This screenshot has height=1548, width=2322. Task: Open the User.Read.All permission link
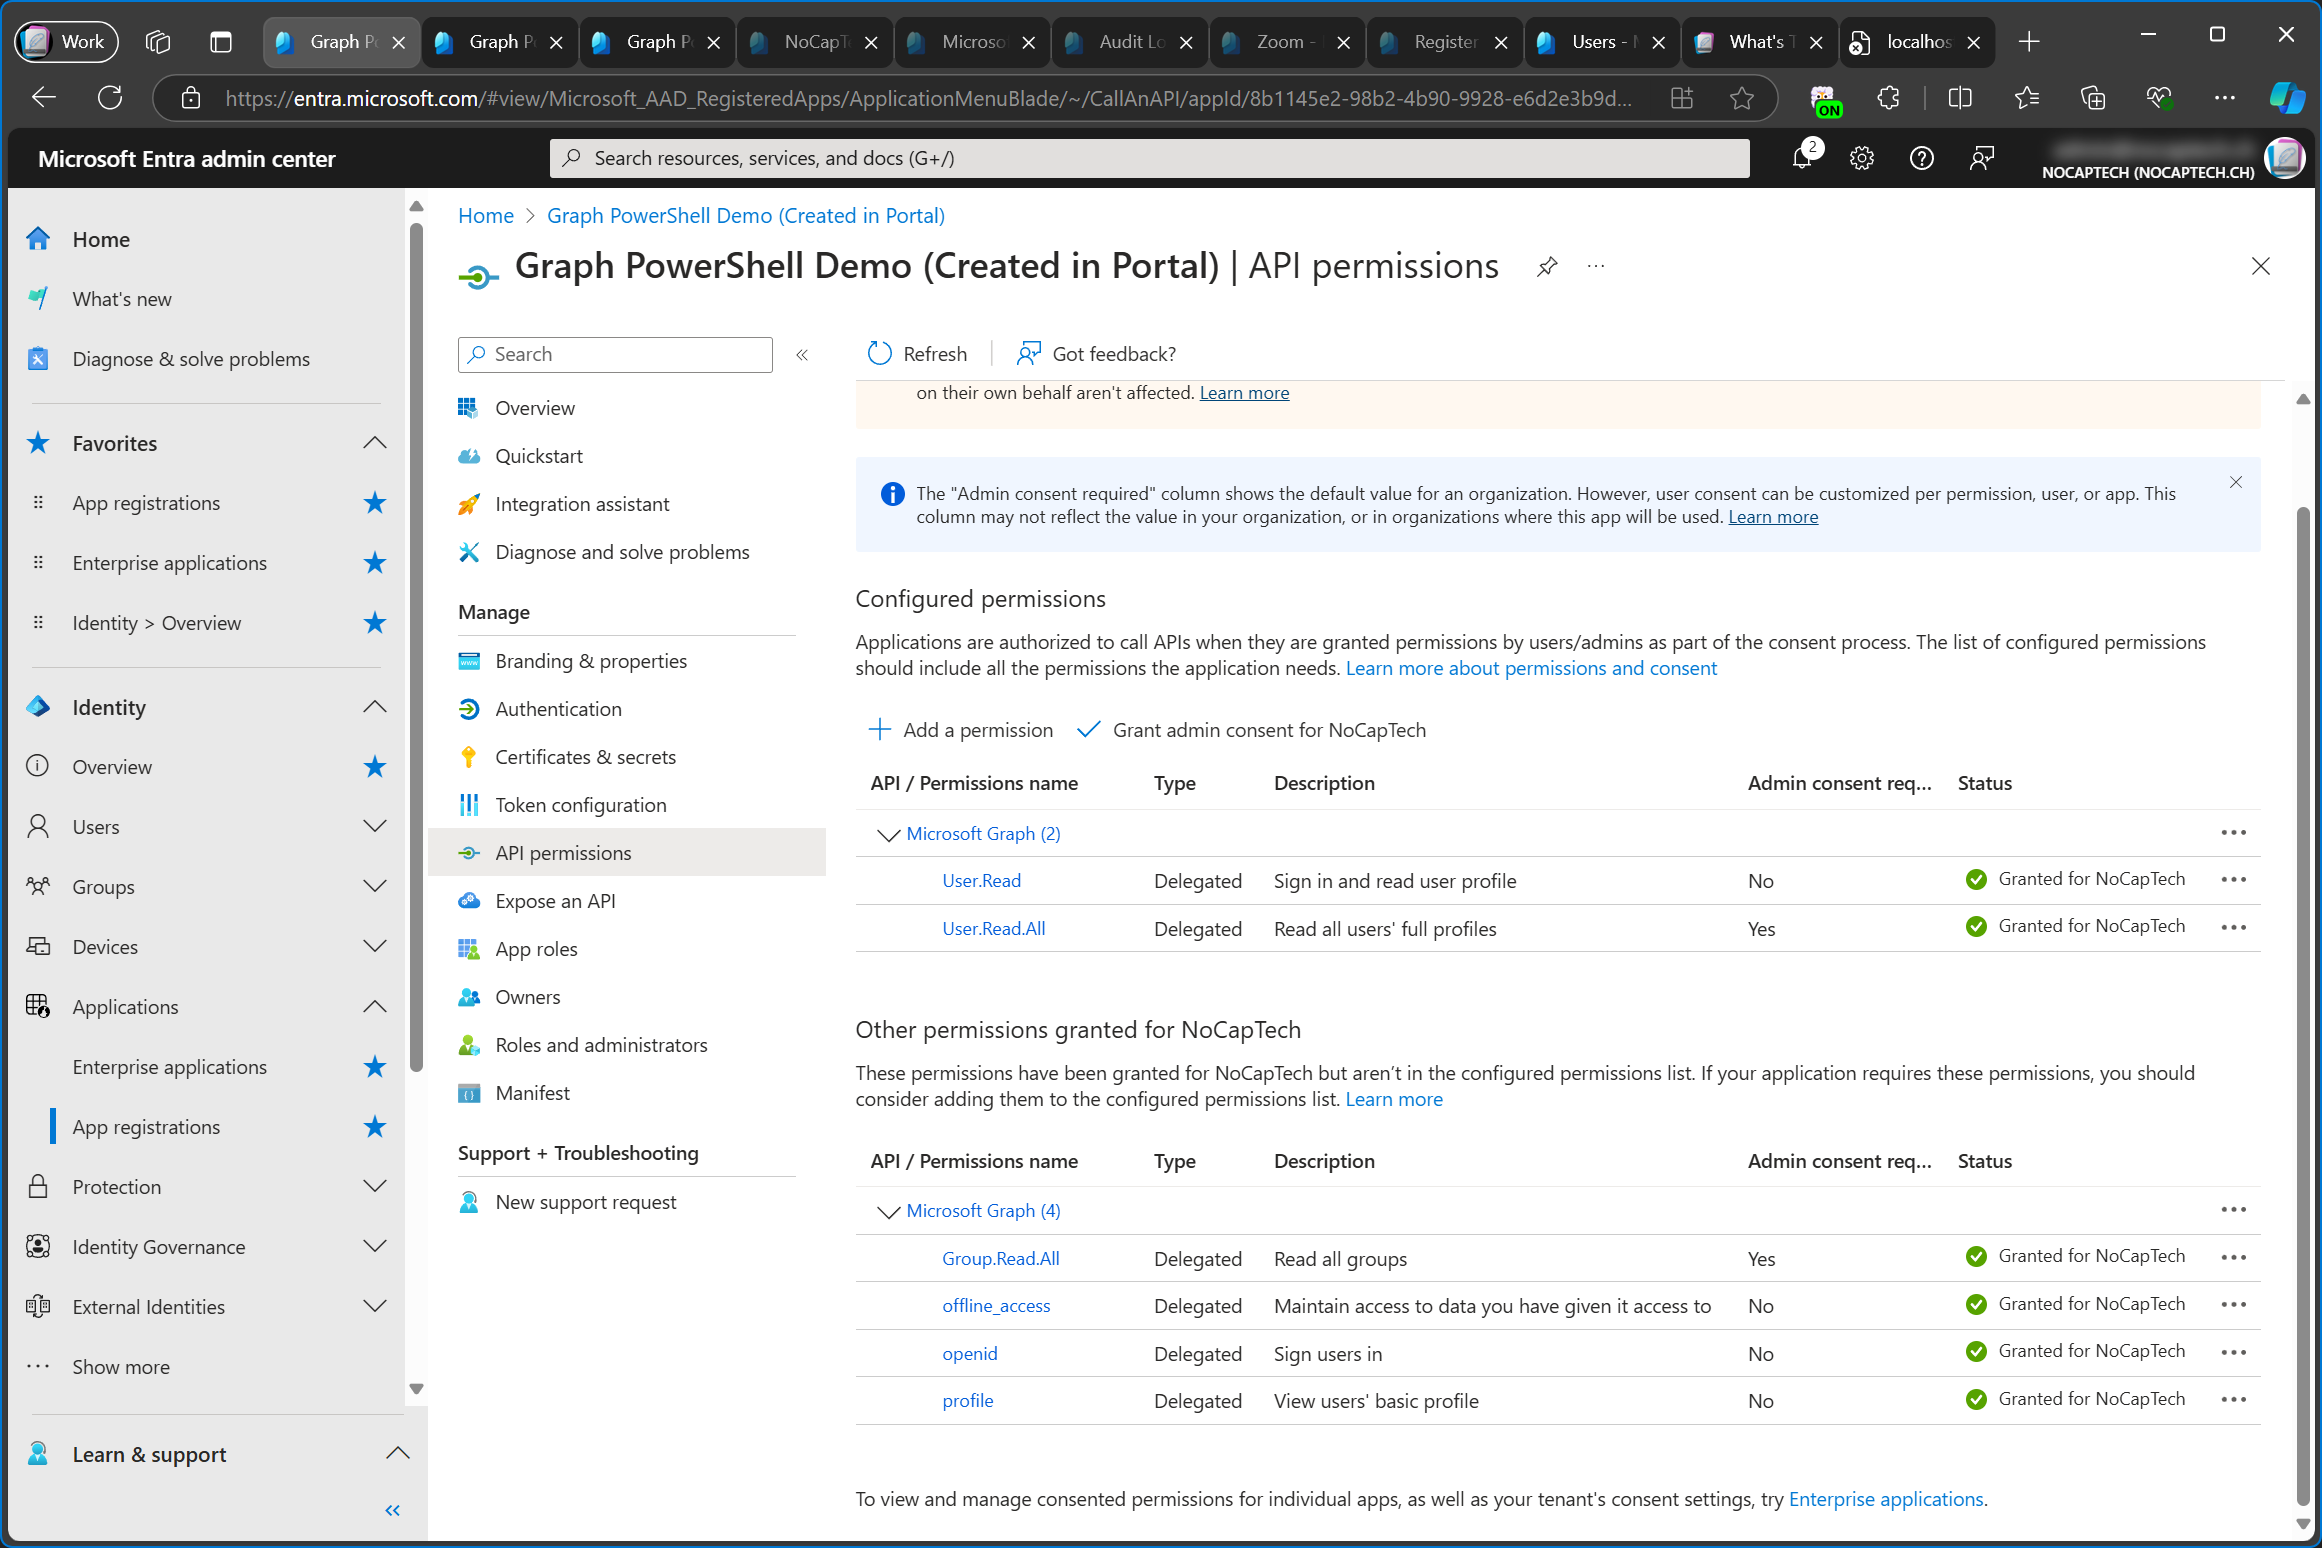click(993, 929)
